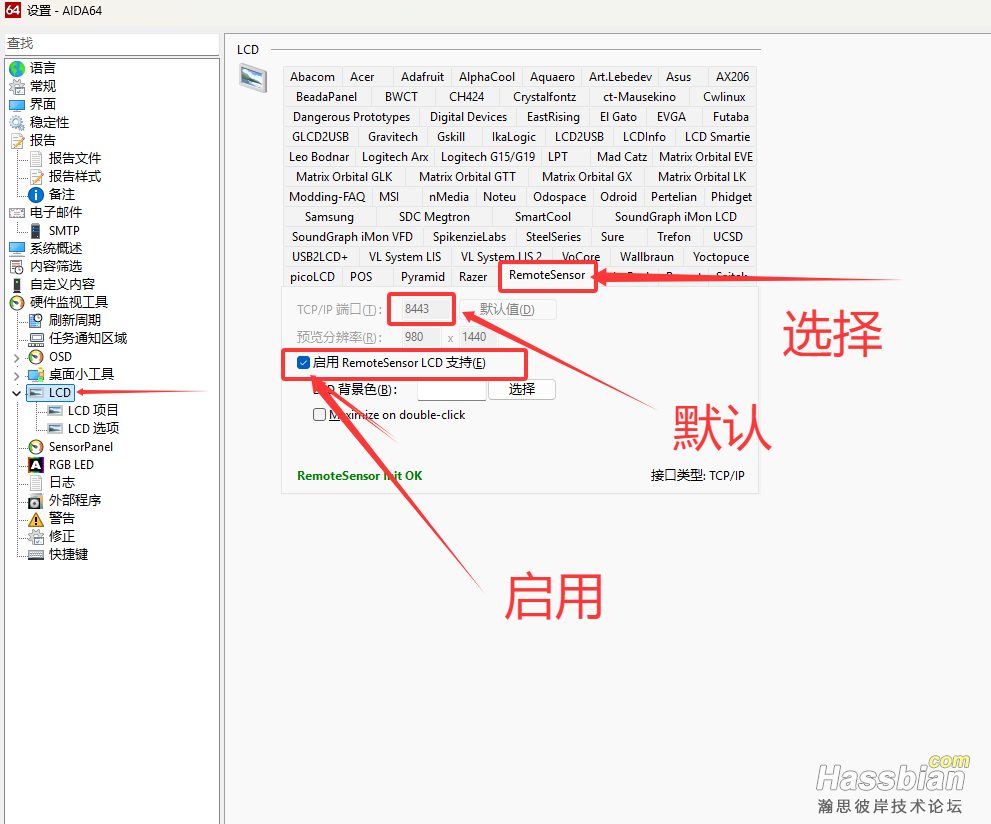Click the 修正 gear icon
This screenshot has height=824, width=991.
click(x=36, y=537)
